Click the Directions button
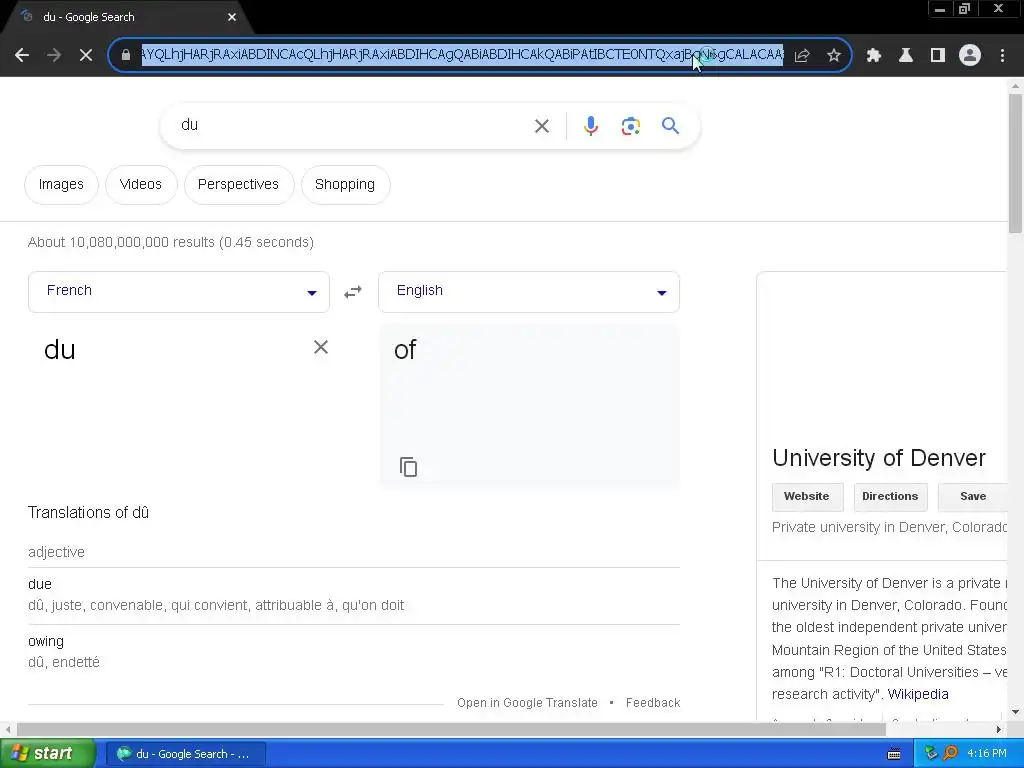The image size is (1024, 768). tap(890, 496)
